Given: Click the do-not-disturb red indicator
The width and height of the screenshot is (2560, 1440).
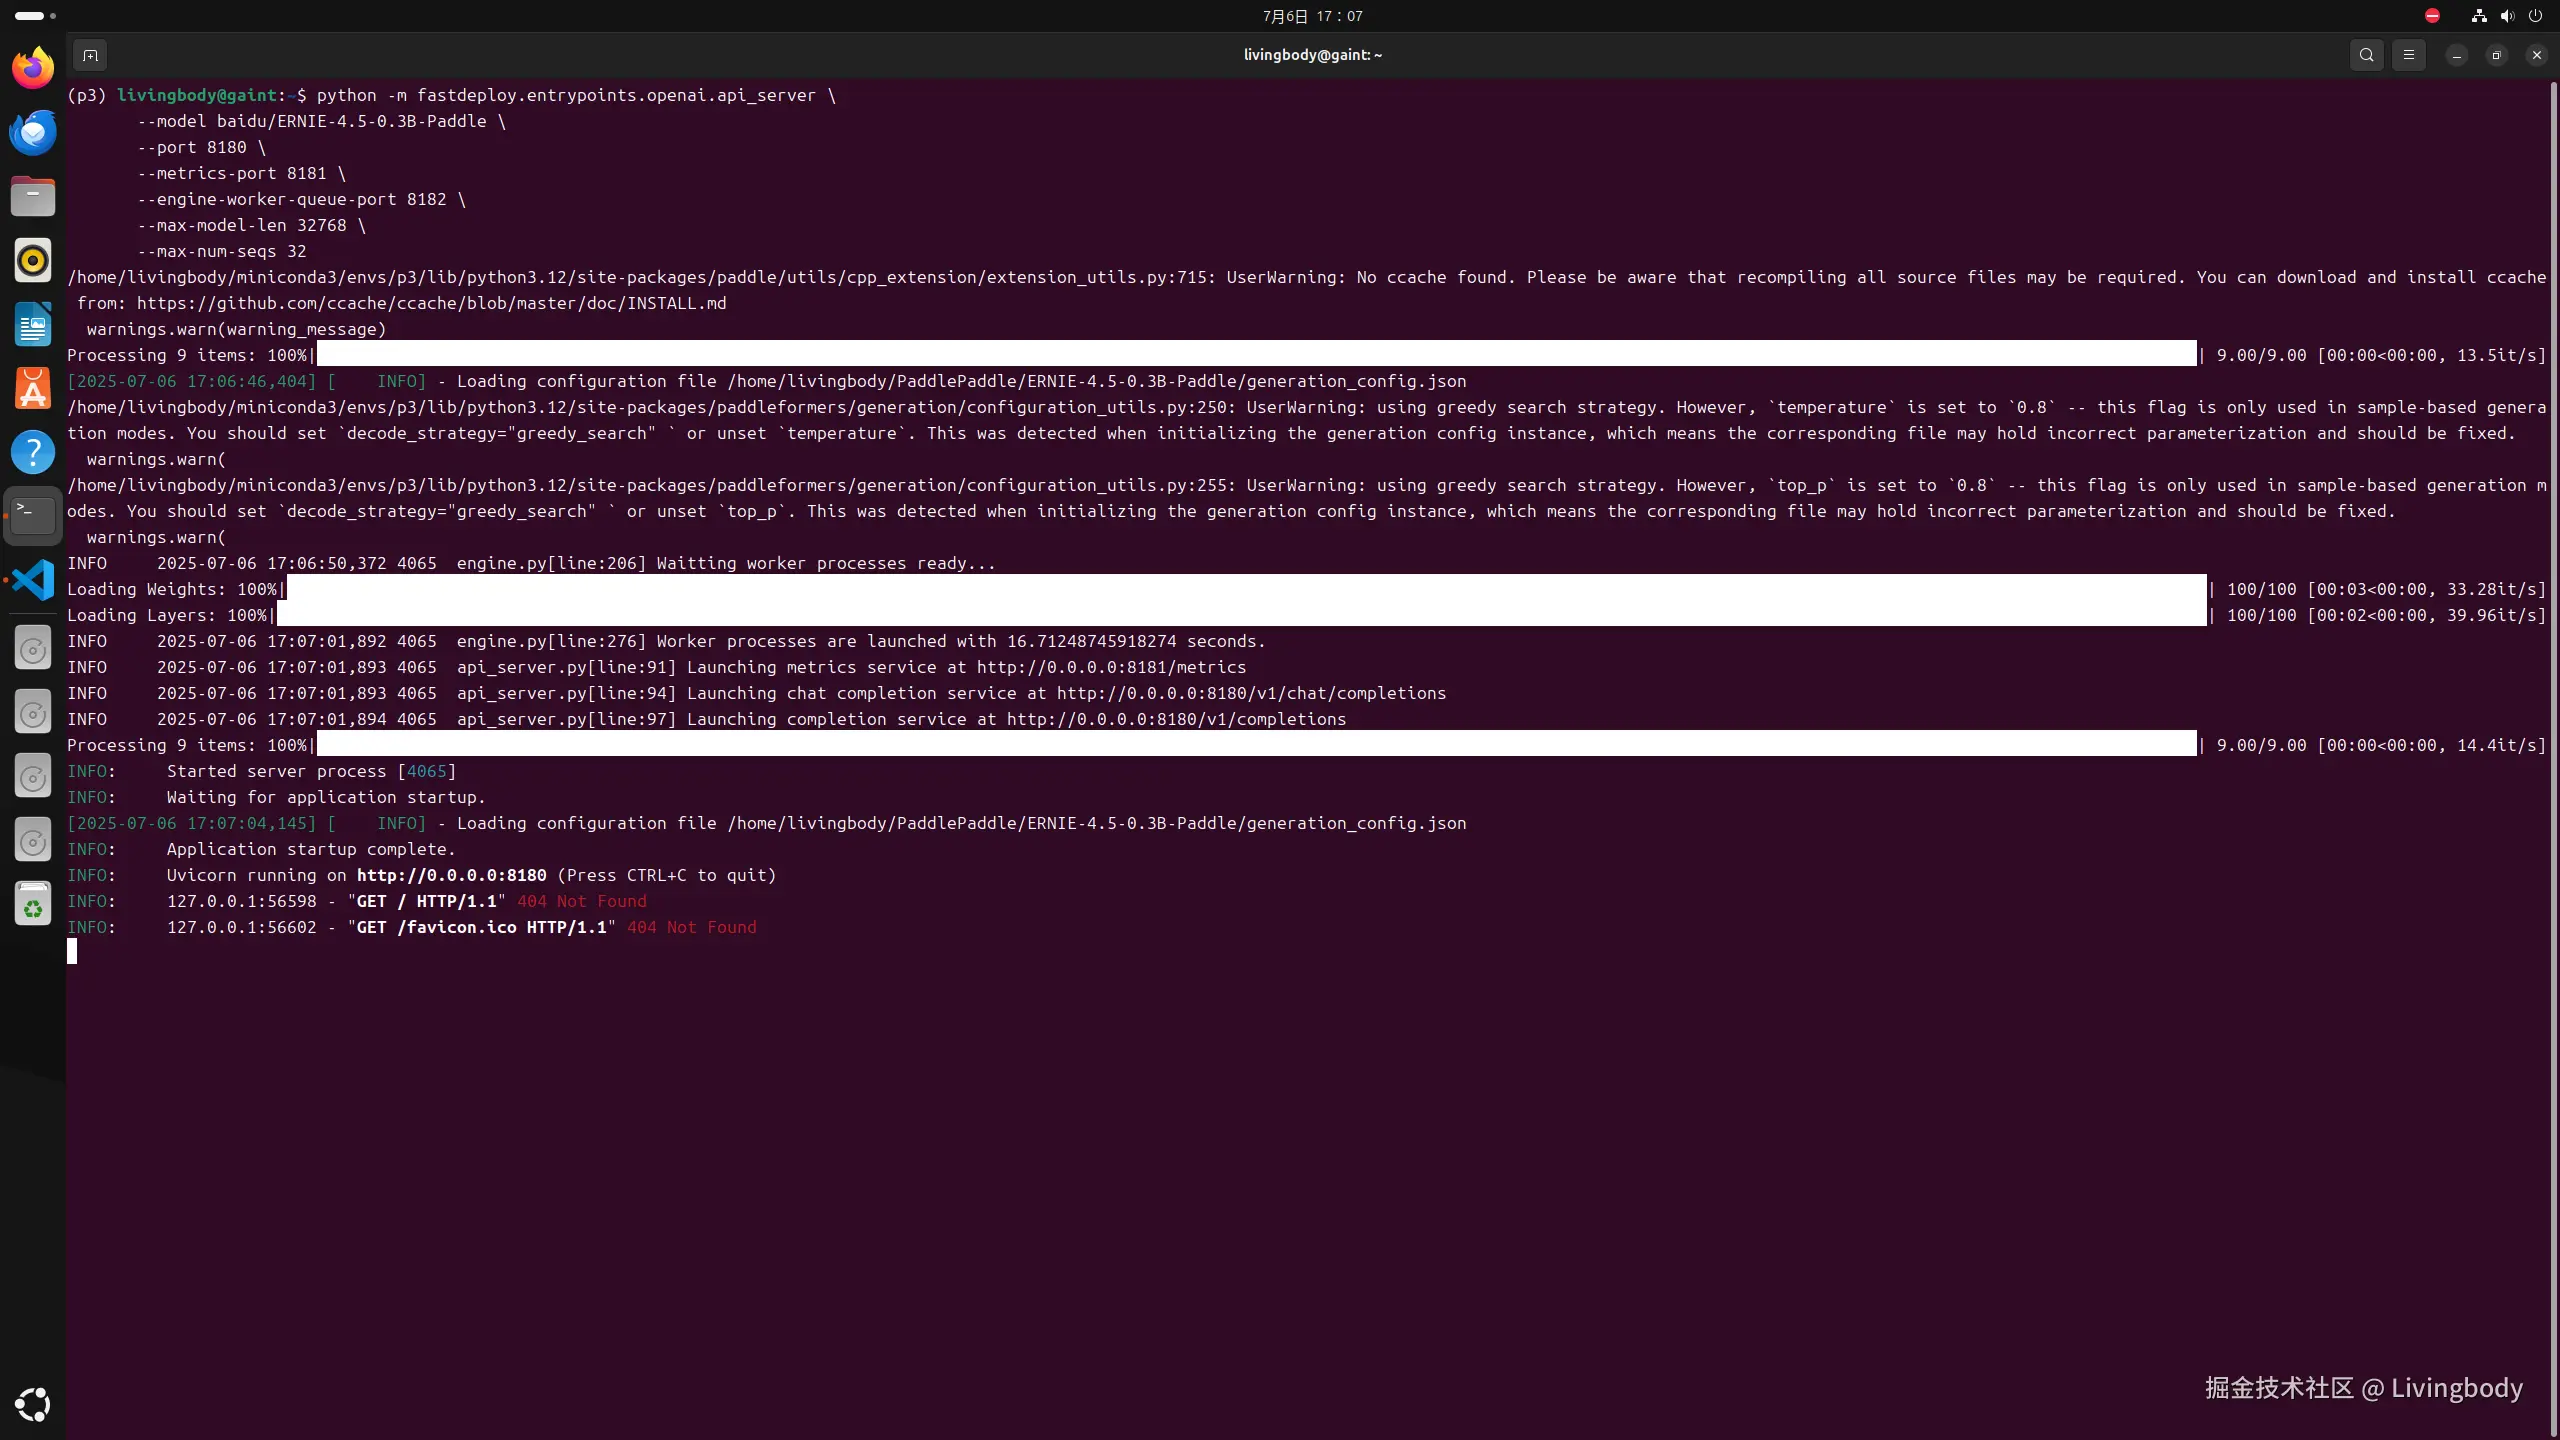Looking at the screenshot, I should [2432, 16].
